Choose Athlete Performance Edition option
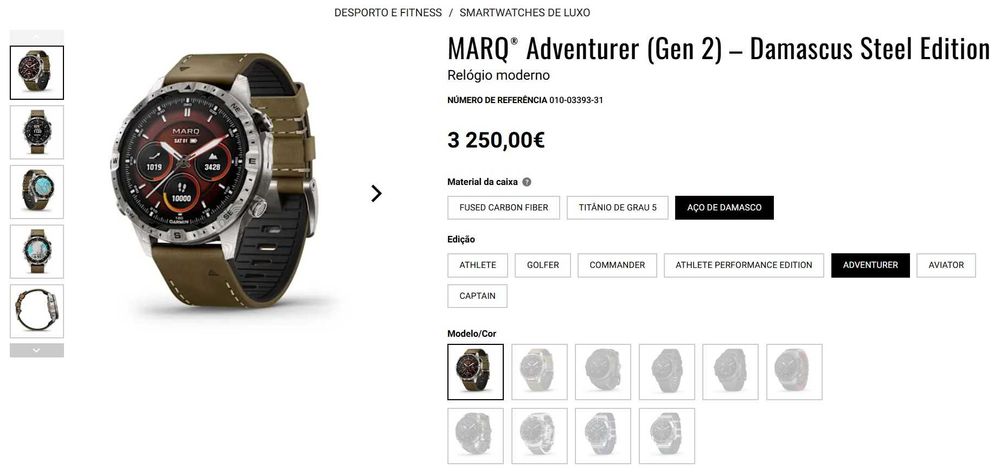This screenshot has width=1000, height=474. point(744,265)
